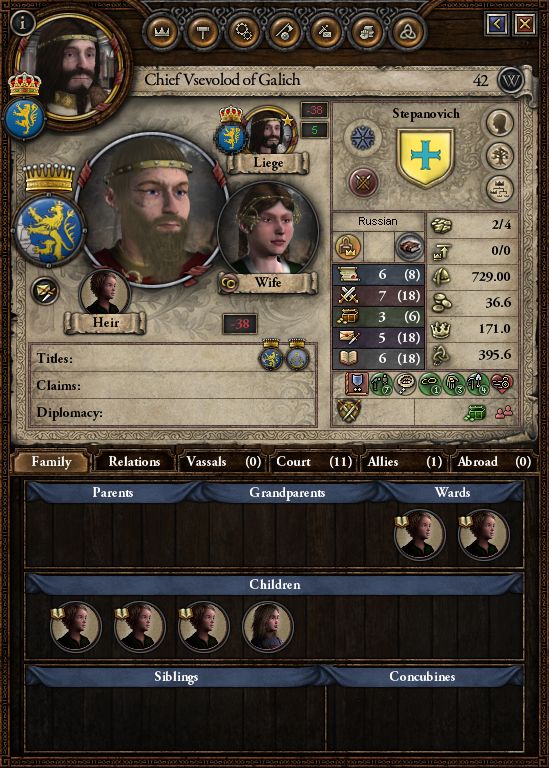The image size is (549, 768).
Task: Open the Court (11) tab
Action: pos(314,462)
